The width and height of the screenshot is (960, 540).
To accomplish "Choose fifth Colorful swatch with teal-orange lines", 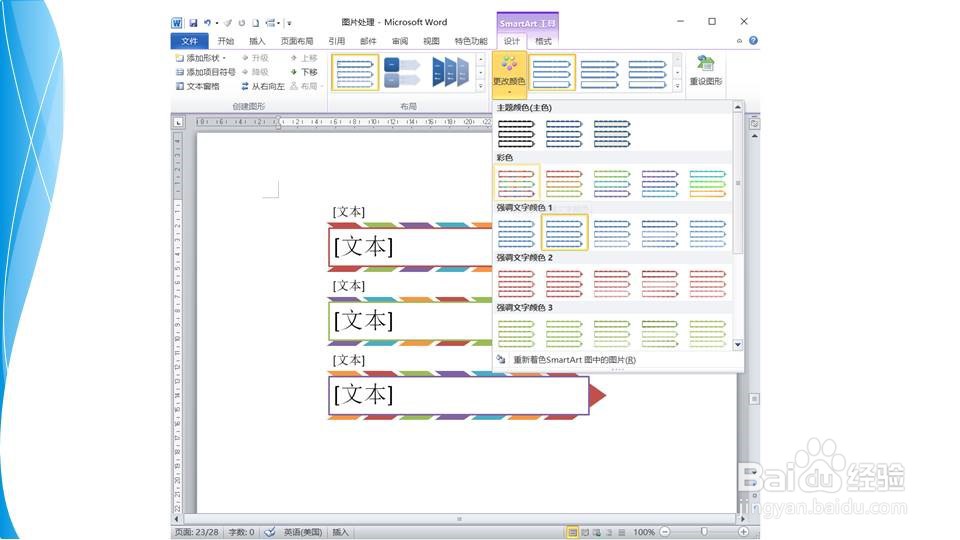I will pos(707,183).
